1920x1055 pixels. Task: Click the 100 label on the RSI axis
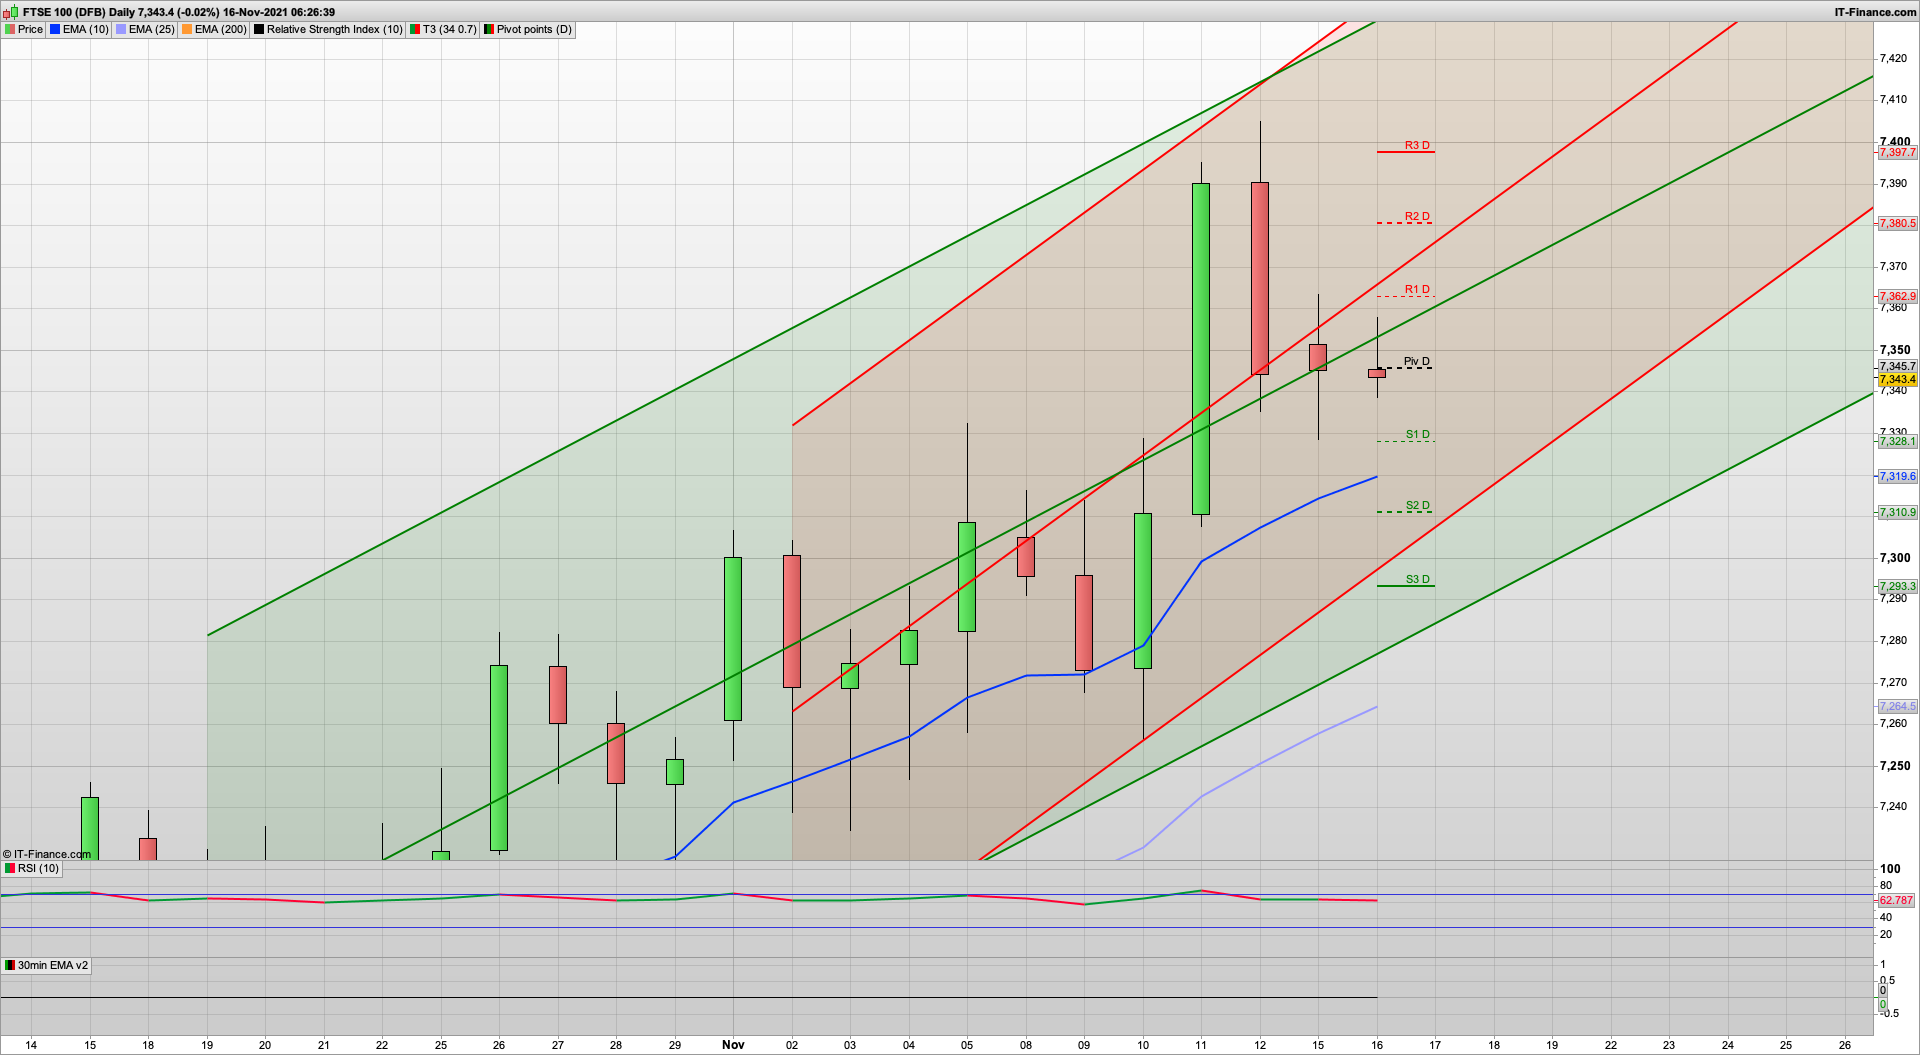(1890, 868)
